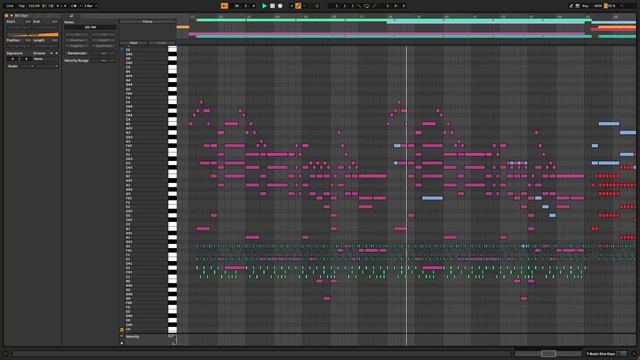The image size is (640, 360).
Task: Toggle the Fold button
Action: coord(133,43)
